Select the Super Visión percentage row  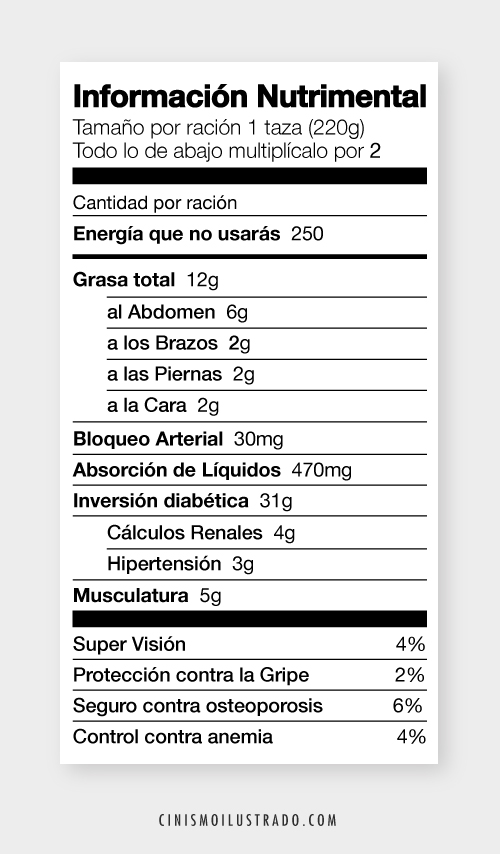[x=249, y=644]
